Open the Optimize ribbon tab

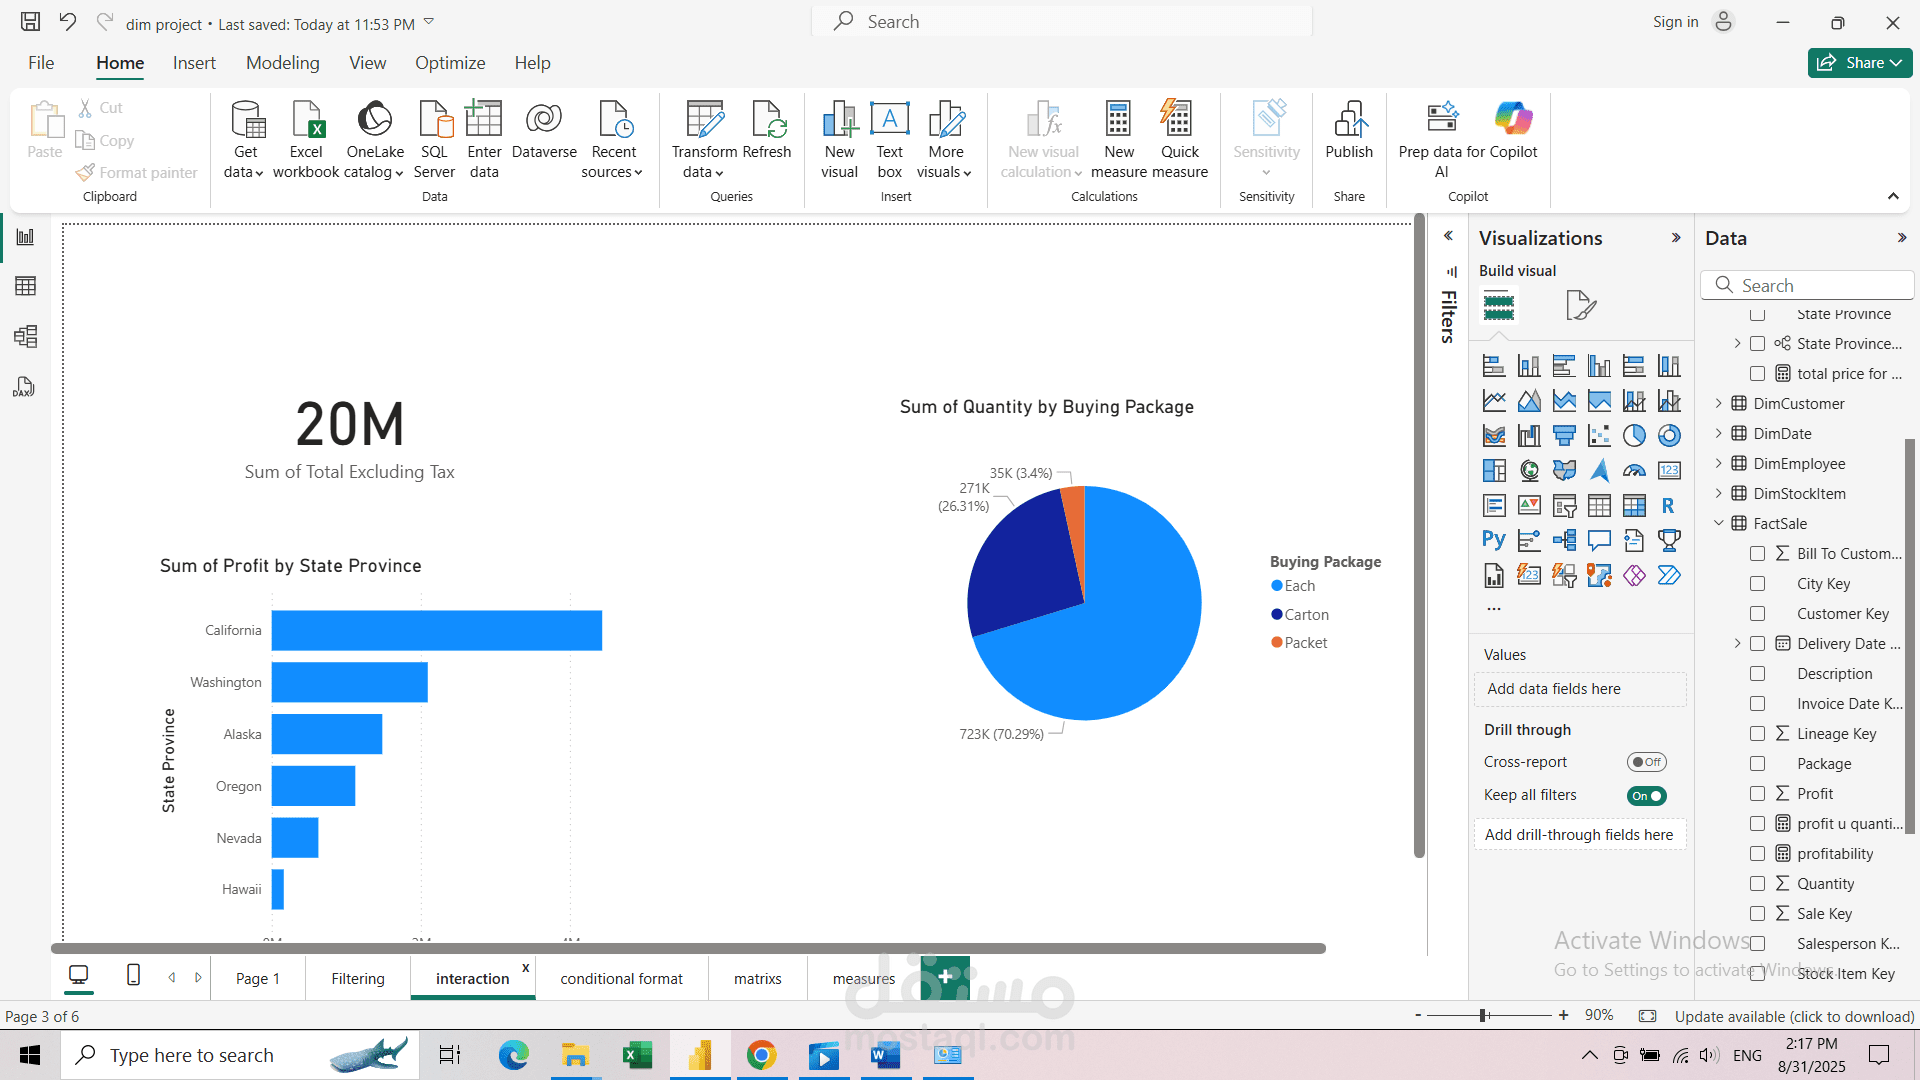pyautogui.click(x=450, y=63)
